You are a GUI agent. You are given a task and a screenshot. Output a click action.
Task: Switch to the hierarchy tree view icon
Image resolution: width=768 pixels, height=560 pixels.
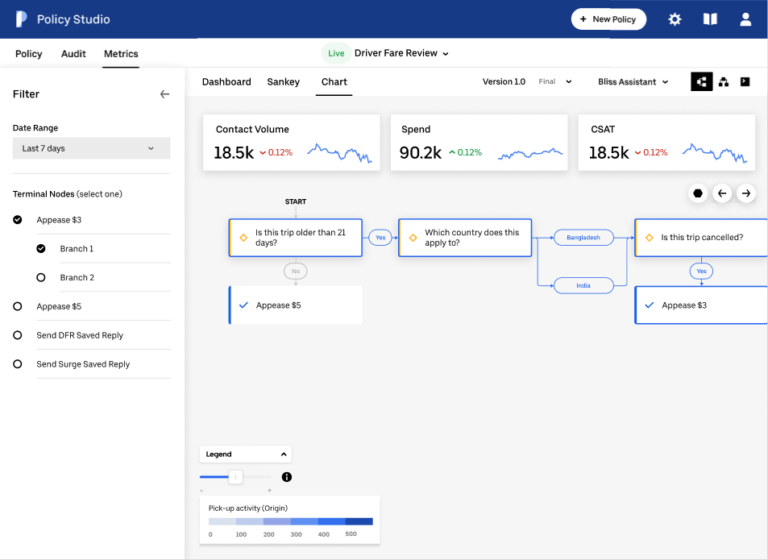pyautogui.click(x=723, y=82)
